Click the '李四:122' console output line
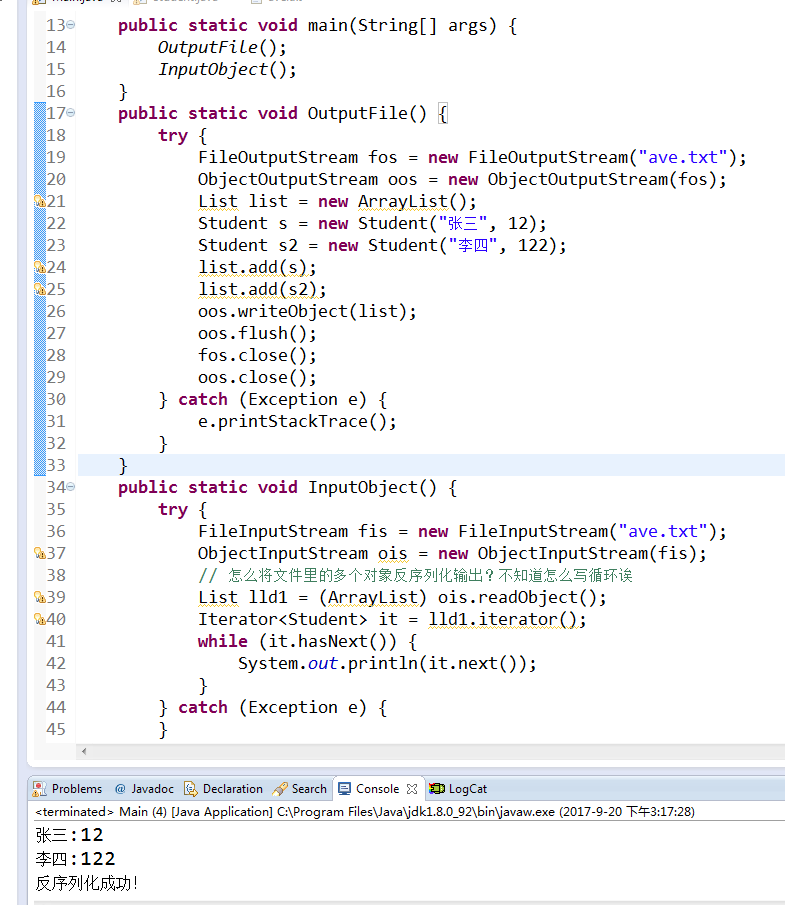785x905 pixels. (76, 859)
